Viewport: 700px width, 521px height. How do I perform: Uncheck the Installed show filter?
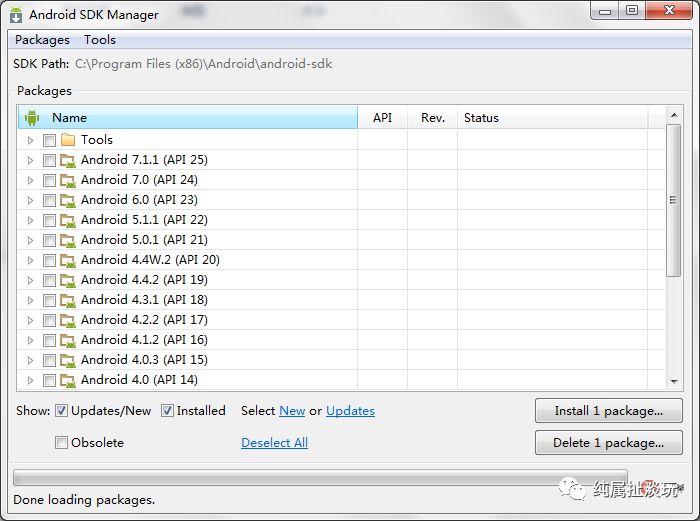pos(167,411)
